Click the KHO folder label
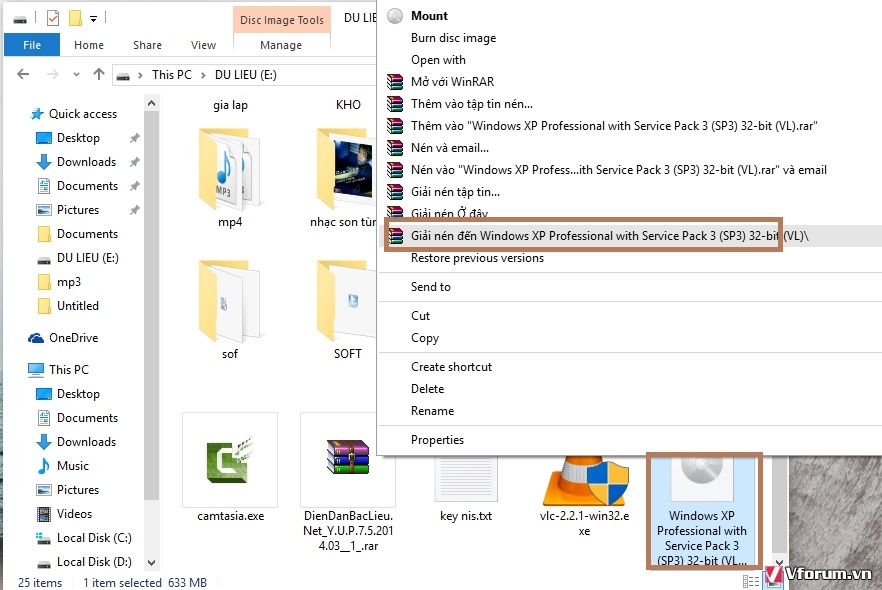The image size is (882, 590). [x=348, y=105]
